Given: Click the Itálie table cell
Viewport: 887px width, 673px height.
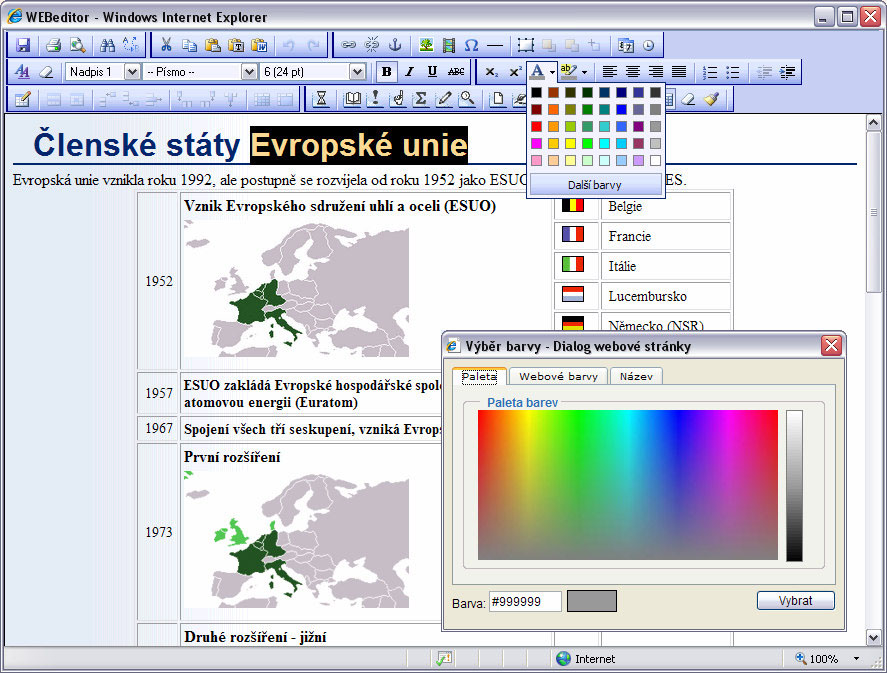Looking at the screenshot, I should (x=665, y=266).
